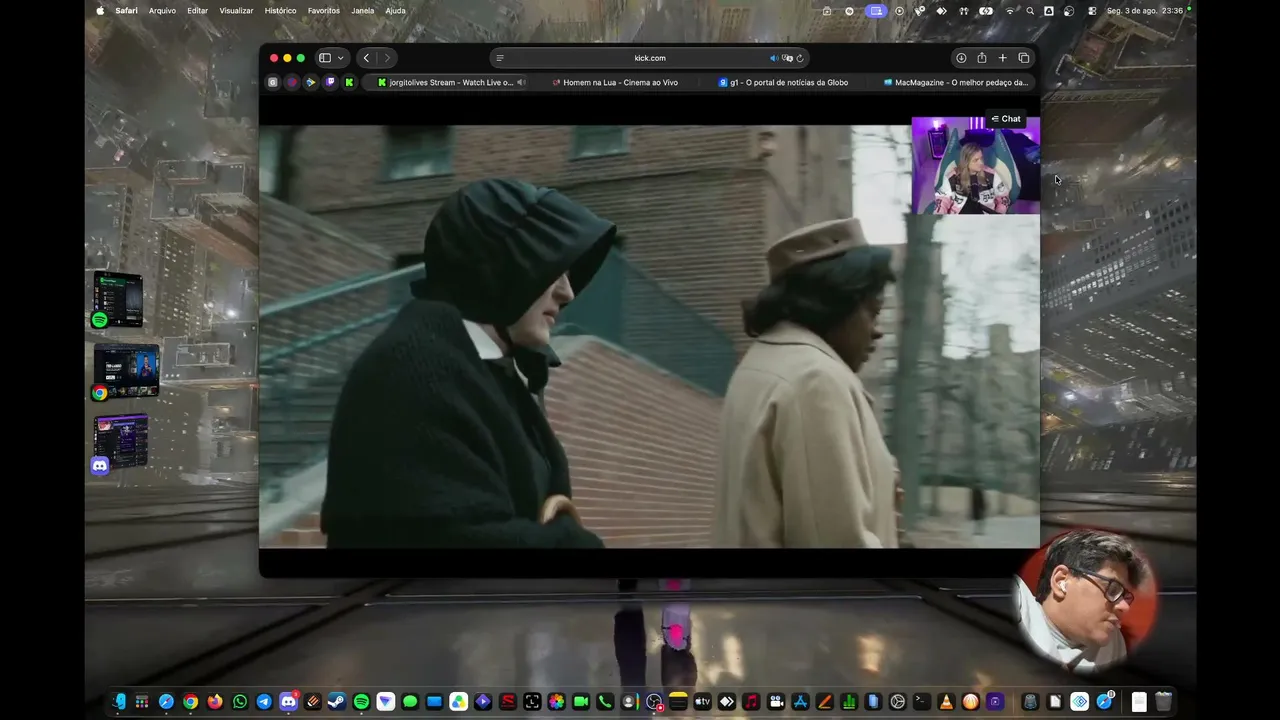Open Music from the Dock
Screen dimensions: 1280x720
point(751,702)
